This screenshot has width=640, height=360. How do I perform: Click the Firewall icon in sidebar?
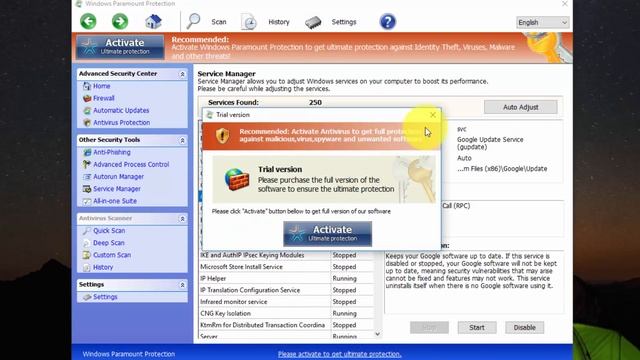(x=87, y=98)
